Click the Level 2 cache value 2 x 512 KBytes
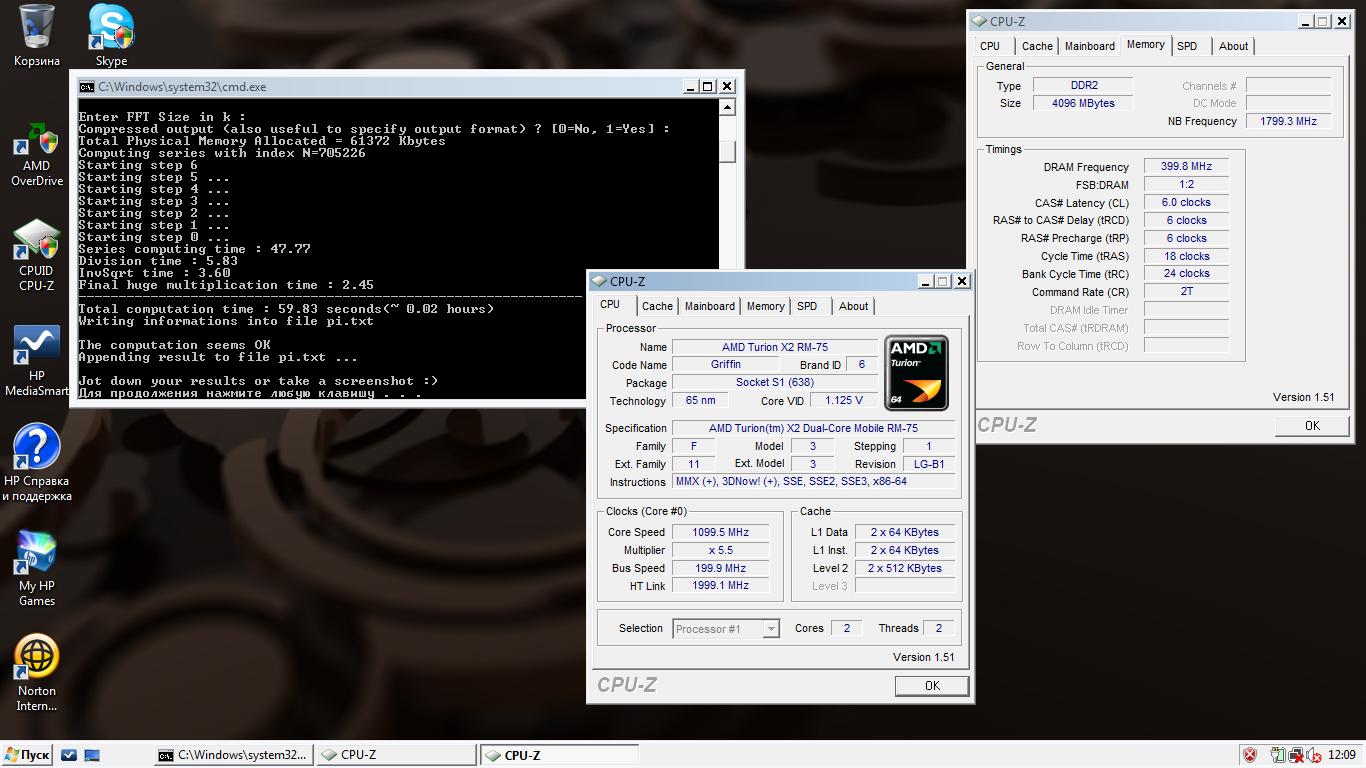Screen dimensions: 1366x768 904,568
